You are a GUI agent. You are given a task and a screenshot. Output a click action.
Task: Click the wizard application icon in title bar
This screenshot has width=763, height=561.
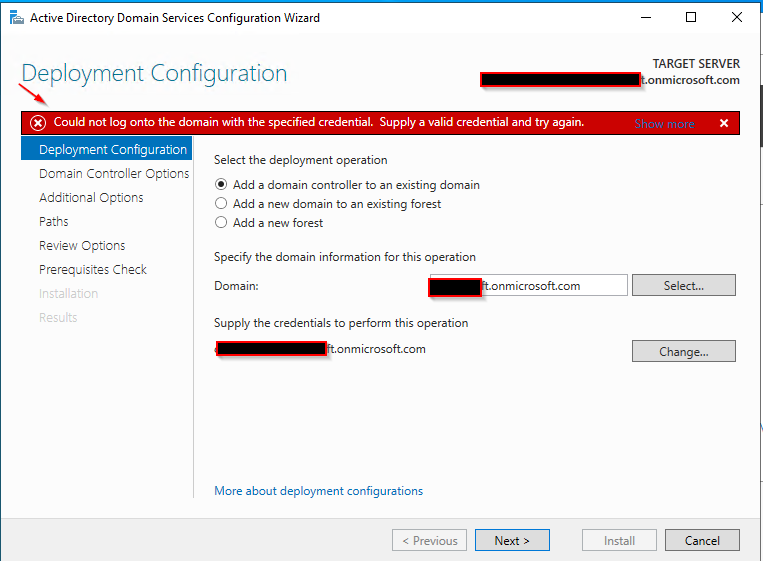point(17,18)
